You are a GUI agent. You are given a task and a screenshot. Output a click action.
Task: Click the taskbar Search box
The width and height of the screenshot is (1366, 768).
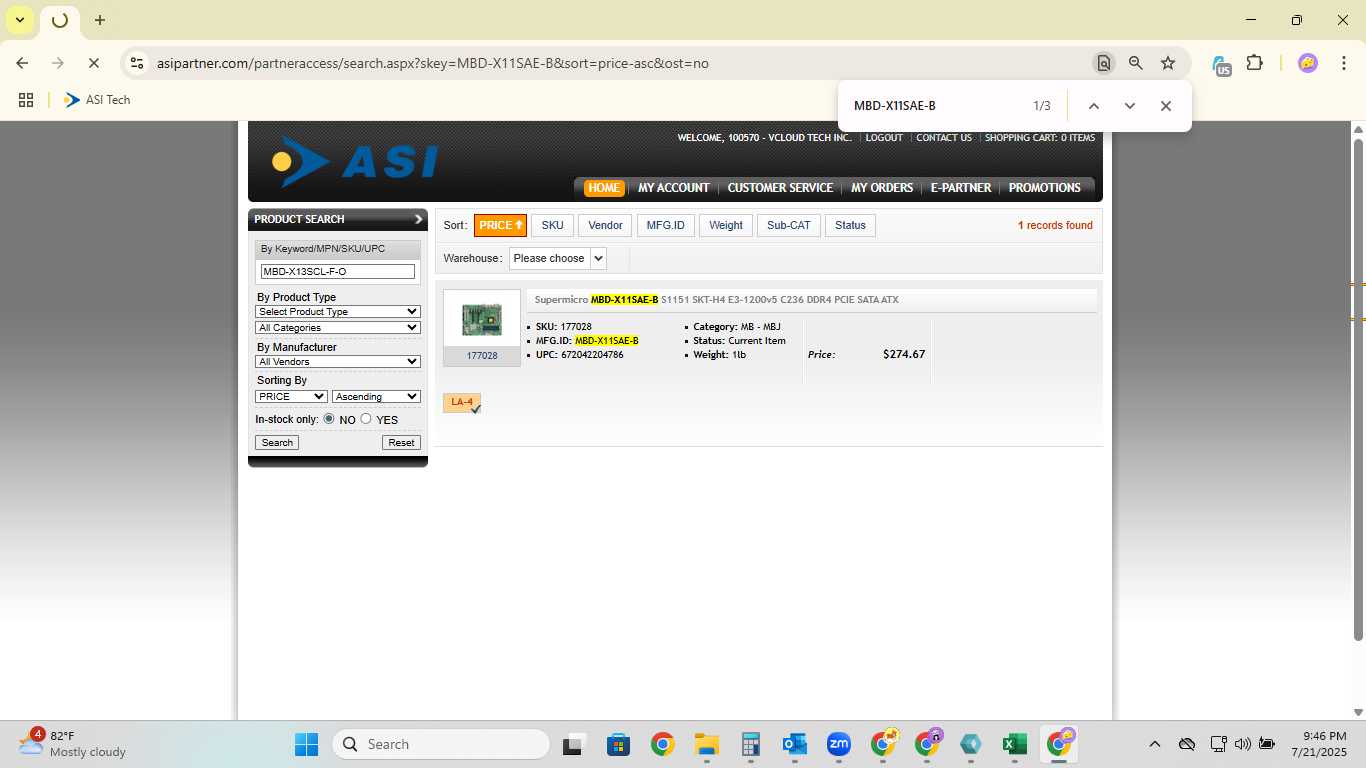click(x=440, y=744)
